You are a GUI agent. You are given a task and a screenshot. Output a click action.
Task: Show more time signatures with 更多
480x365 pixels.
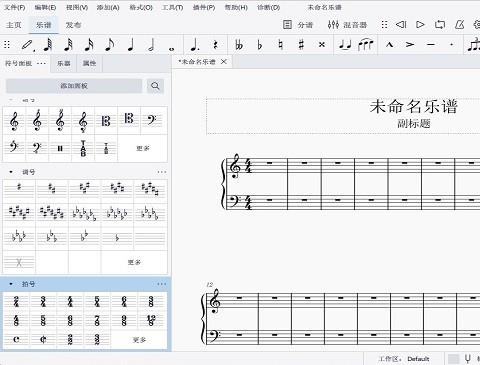pos(139,340)
